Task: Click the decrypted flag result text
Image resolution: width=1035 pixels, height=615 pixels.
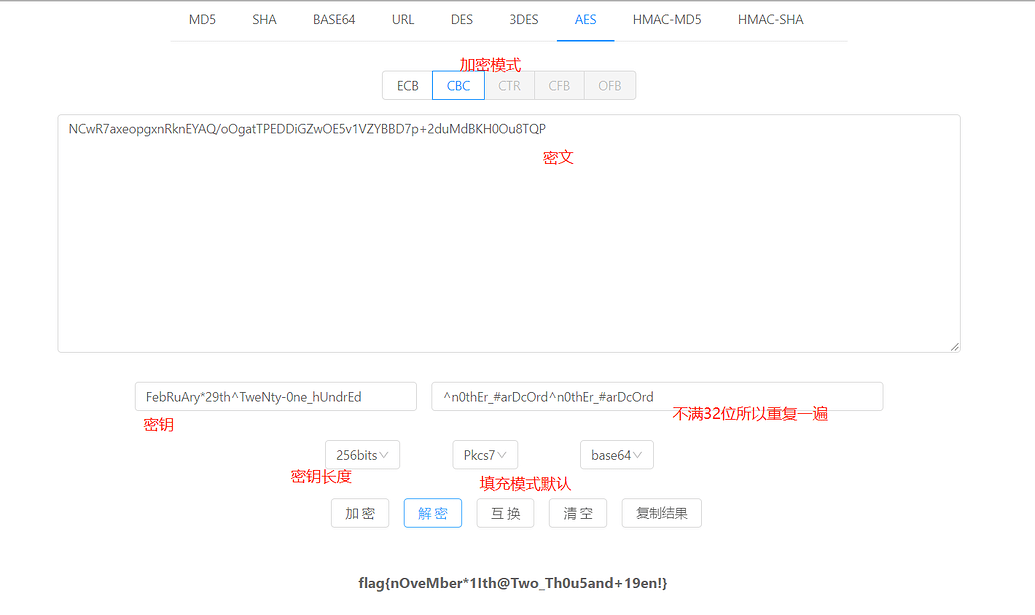Action: point(513,583)
